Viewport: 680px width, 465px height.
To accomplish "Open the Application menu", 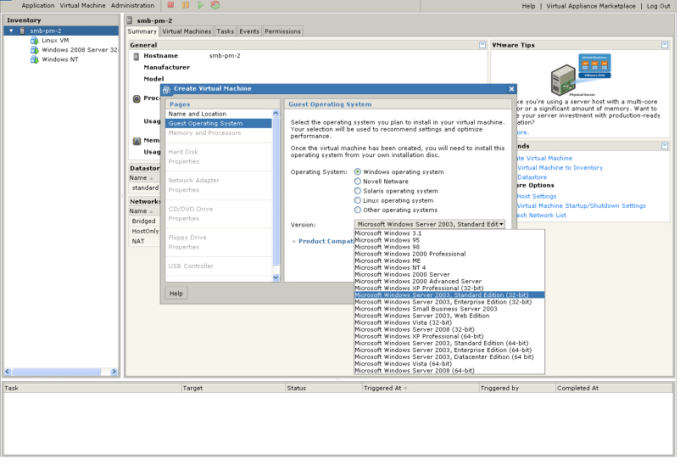I will pos(38,6).
